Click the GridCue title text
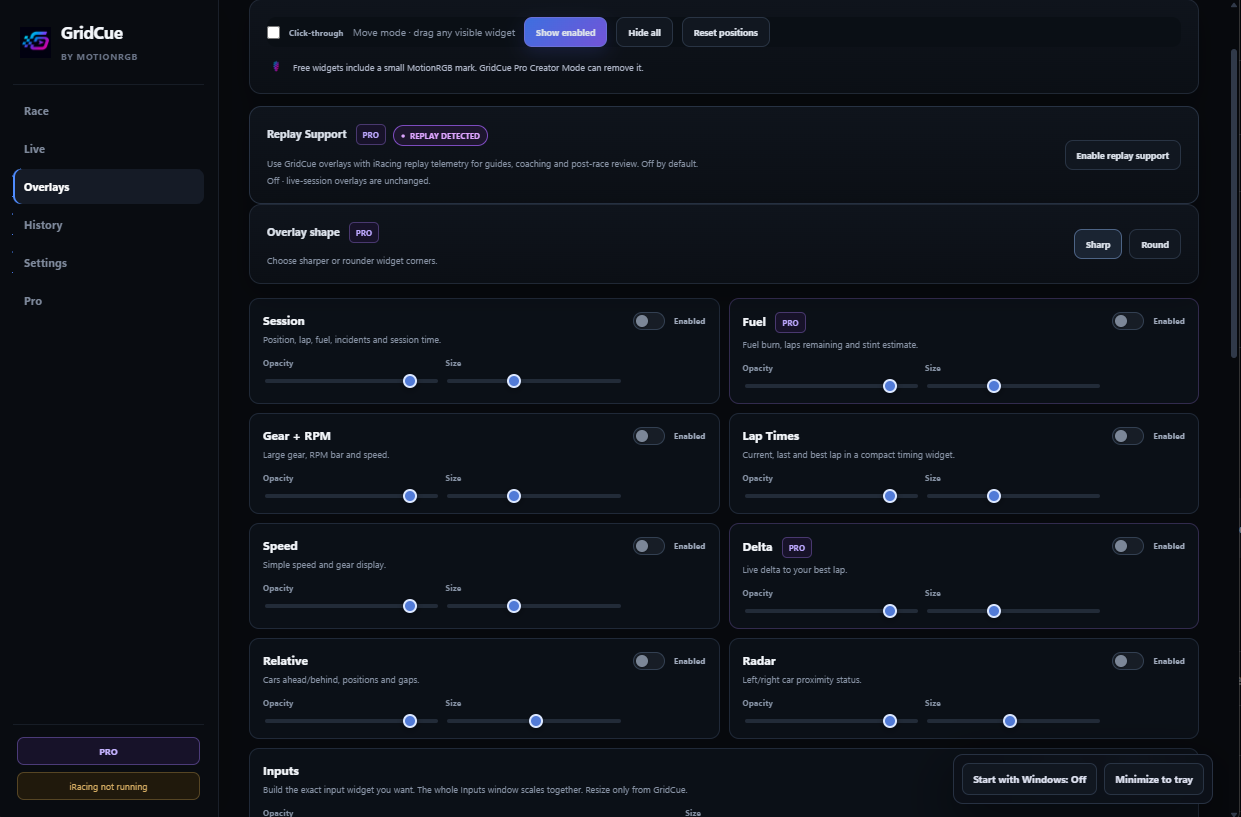Screen dimensions: 1241x817 point(92,34)
